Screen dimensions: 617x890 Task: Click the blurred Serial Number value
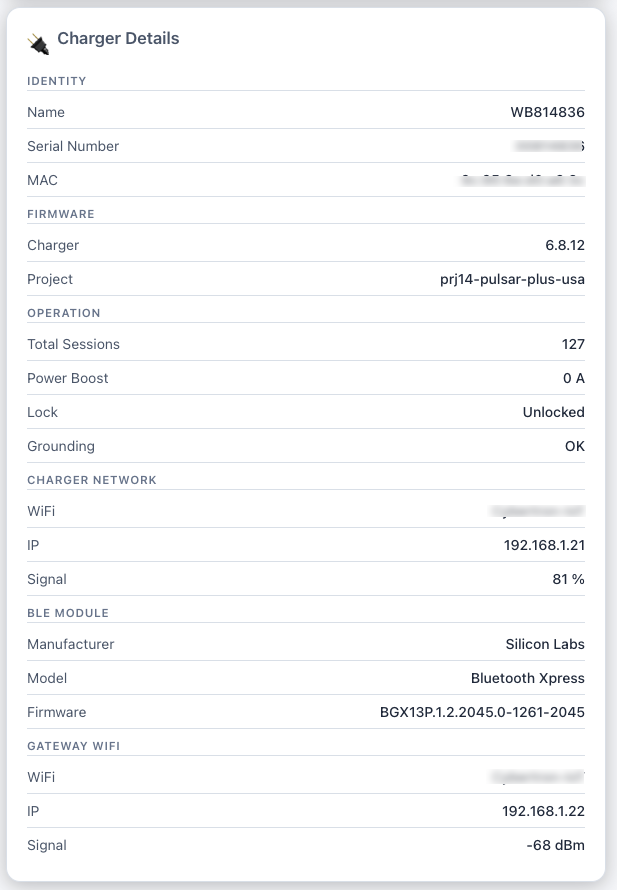[x=548, y=146]
